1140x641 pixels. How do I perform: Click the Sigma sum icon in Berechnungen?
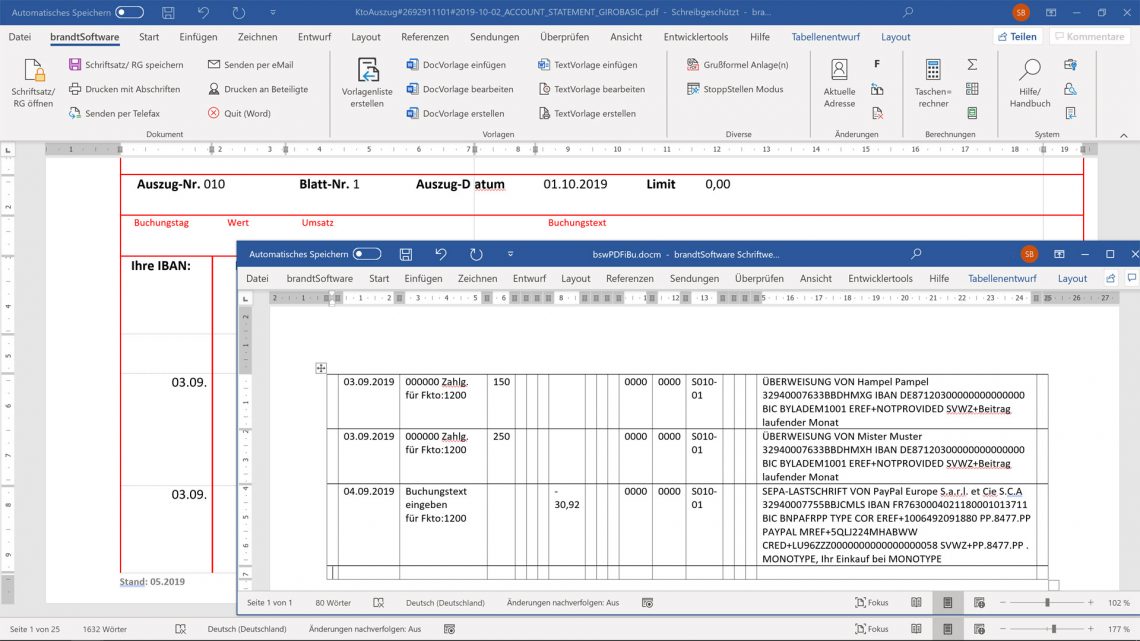tap(972, 65)
